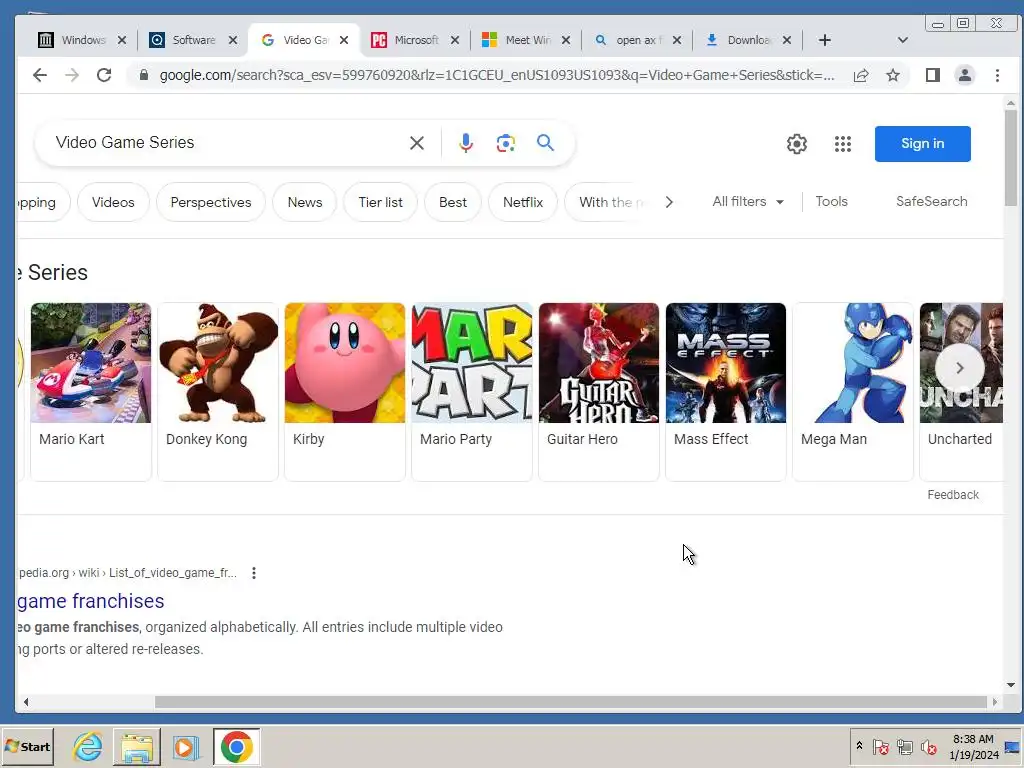
Task: Clear the Google search box
Action: pos(417,143)
